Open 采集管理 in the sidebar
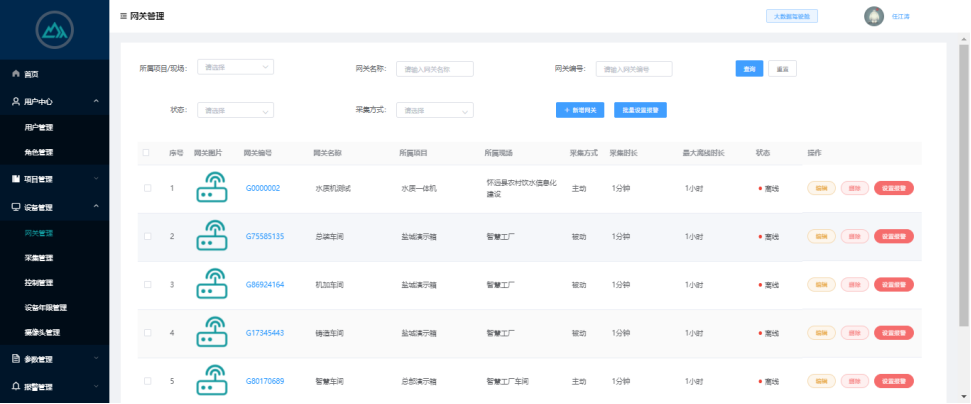Screen dimensions: 971x404 click(x=38, y=258)
